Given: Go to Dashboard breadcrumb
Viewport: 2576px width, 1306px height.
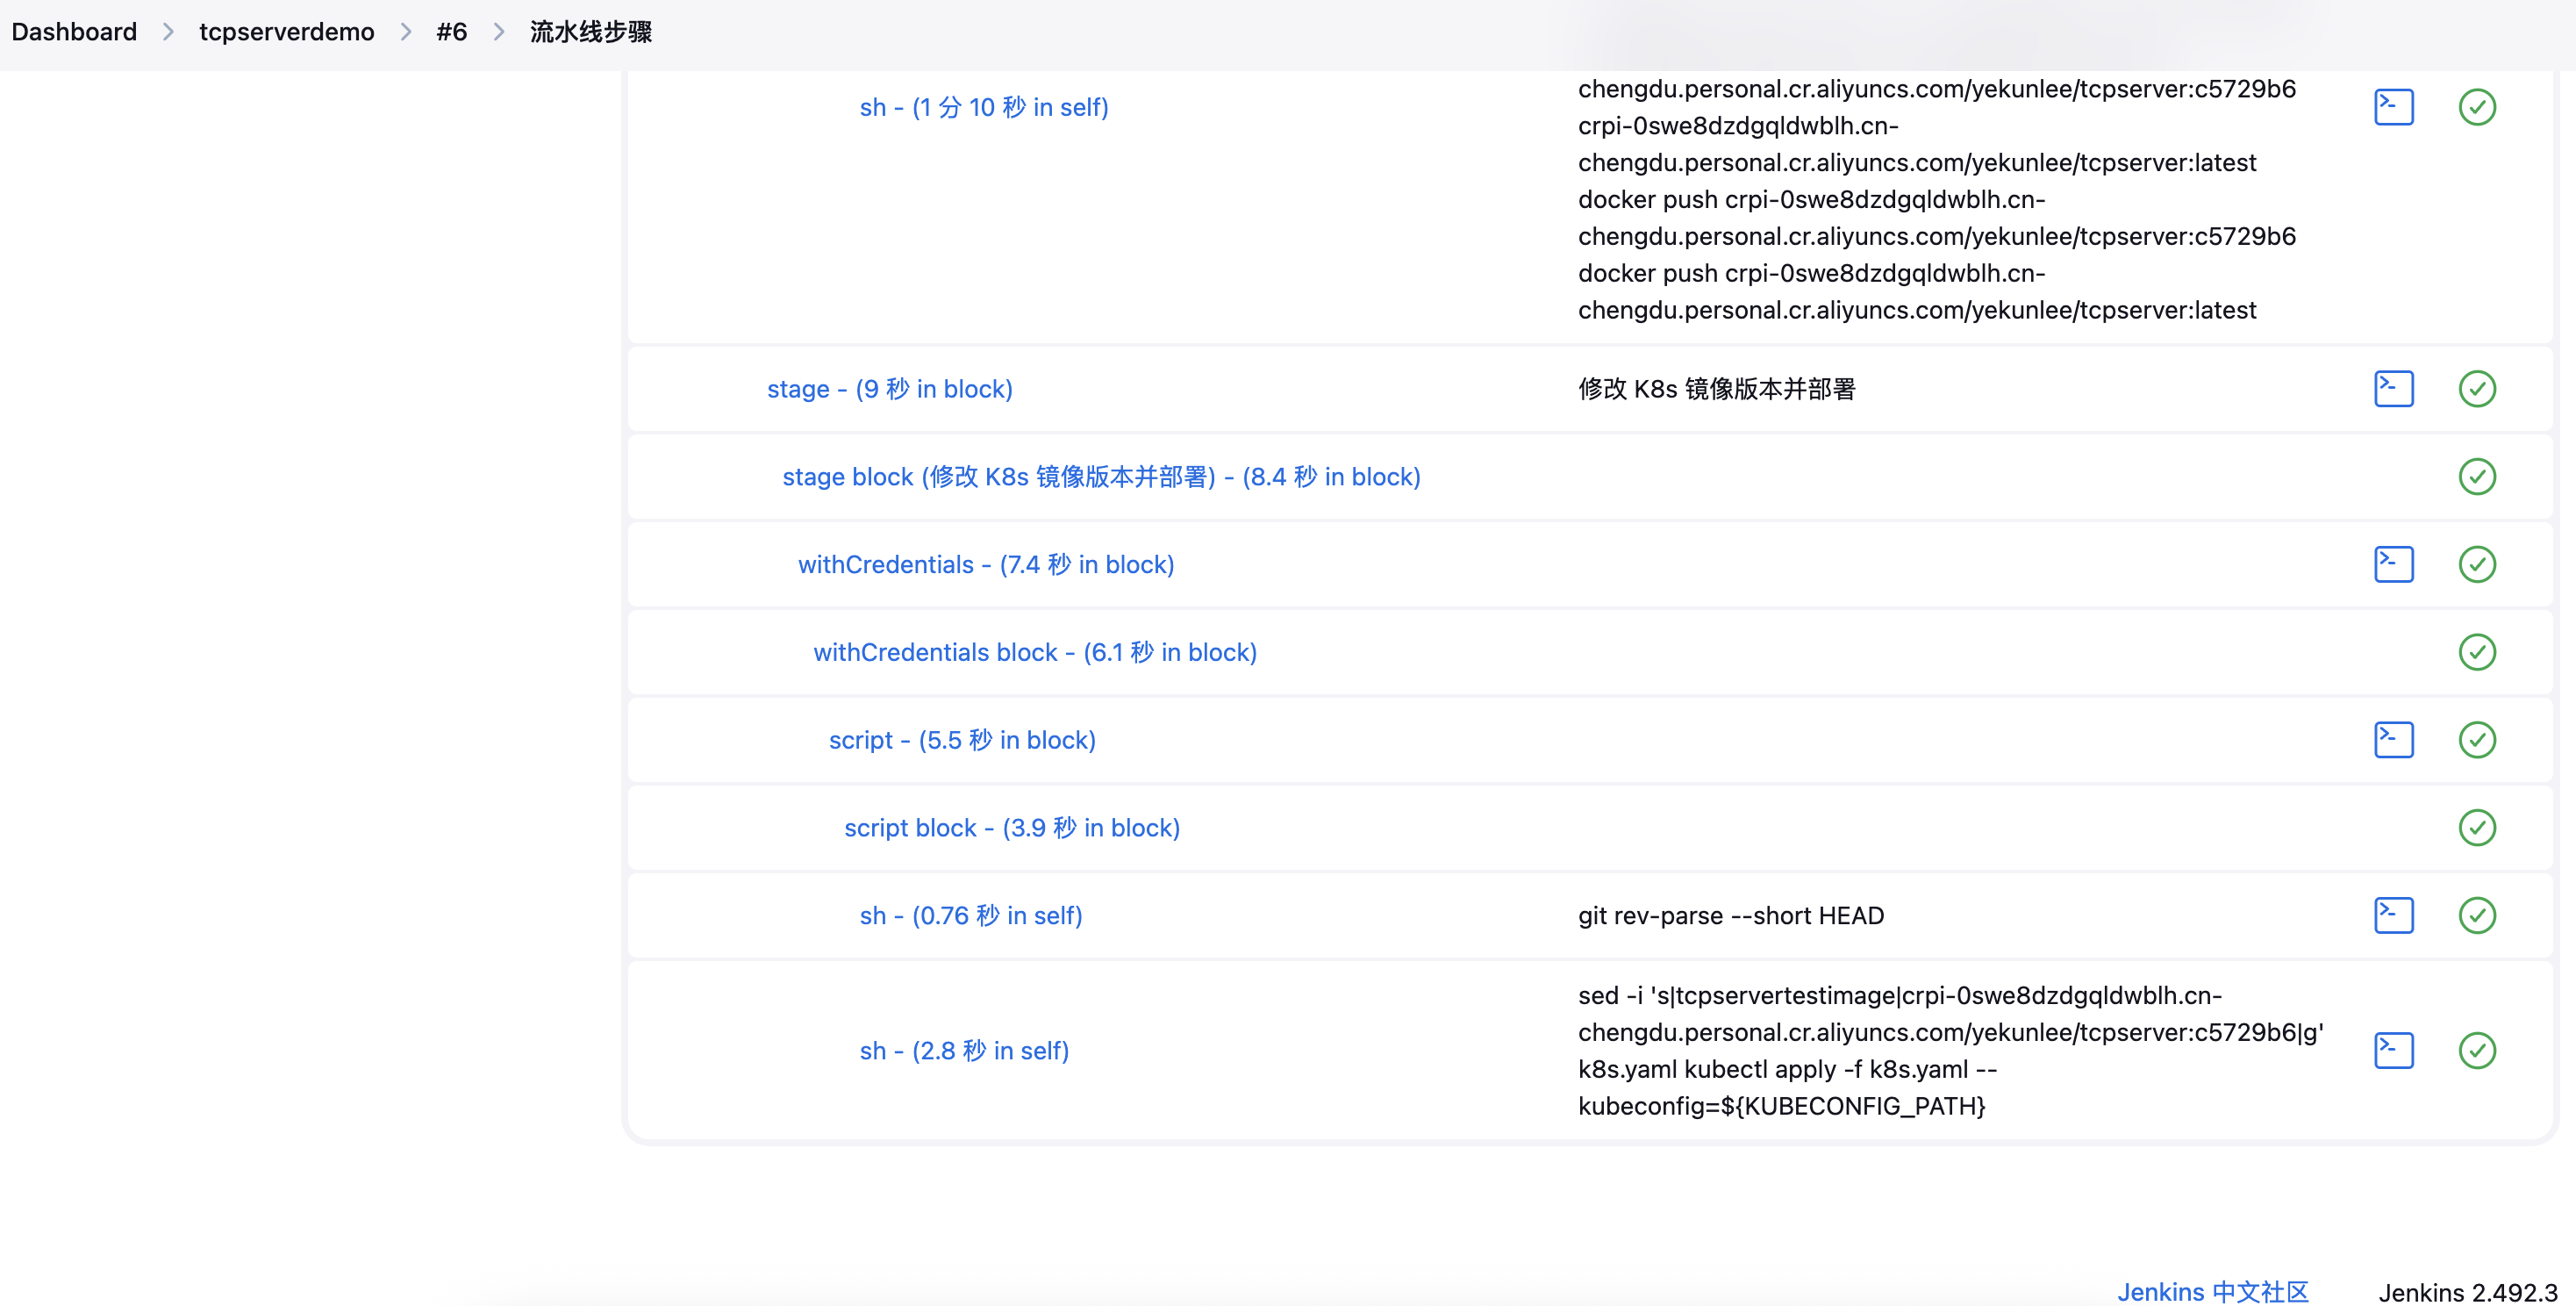Looking at the screenshot, I should pos(74,32).
